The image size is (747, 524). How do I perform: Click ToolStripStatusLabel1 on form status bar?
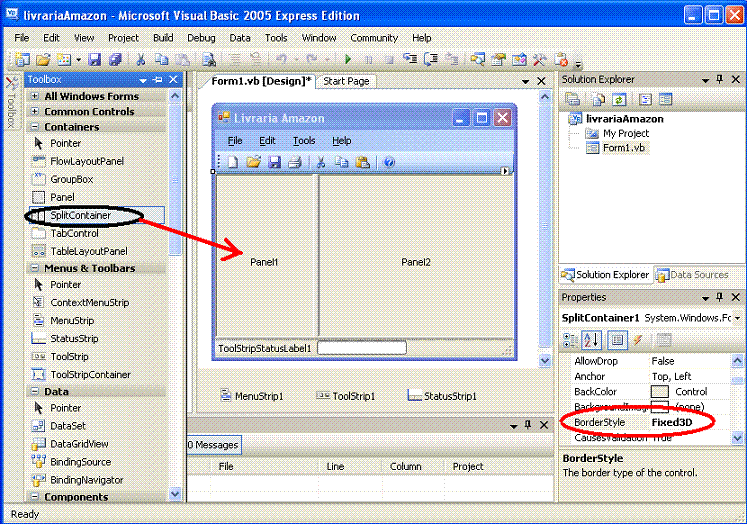(264, 349)
